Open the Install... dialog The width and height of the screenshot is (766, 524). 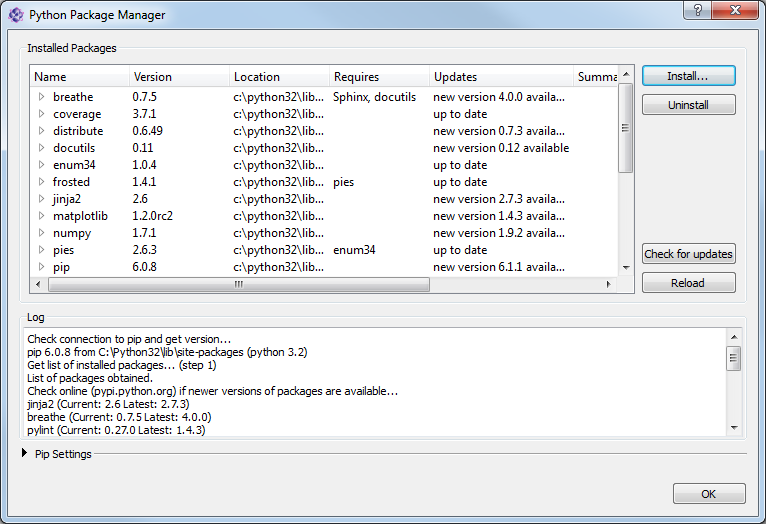tap(688, 76)
